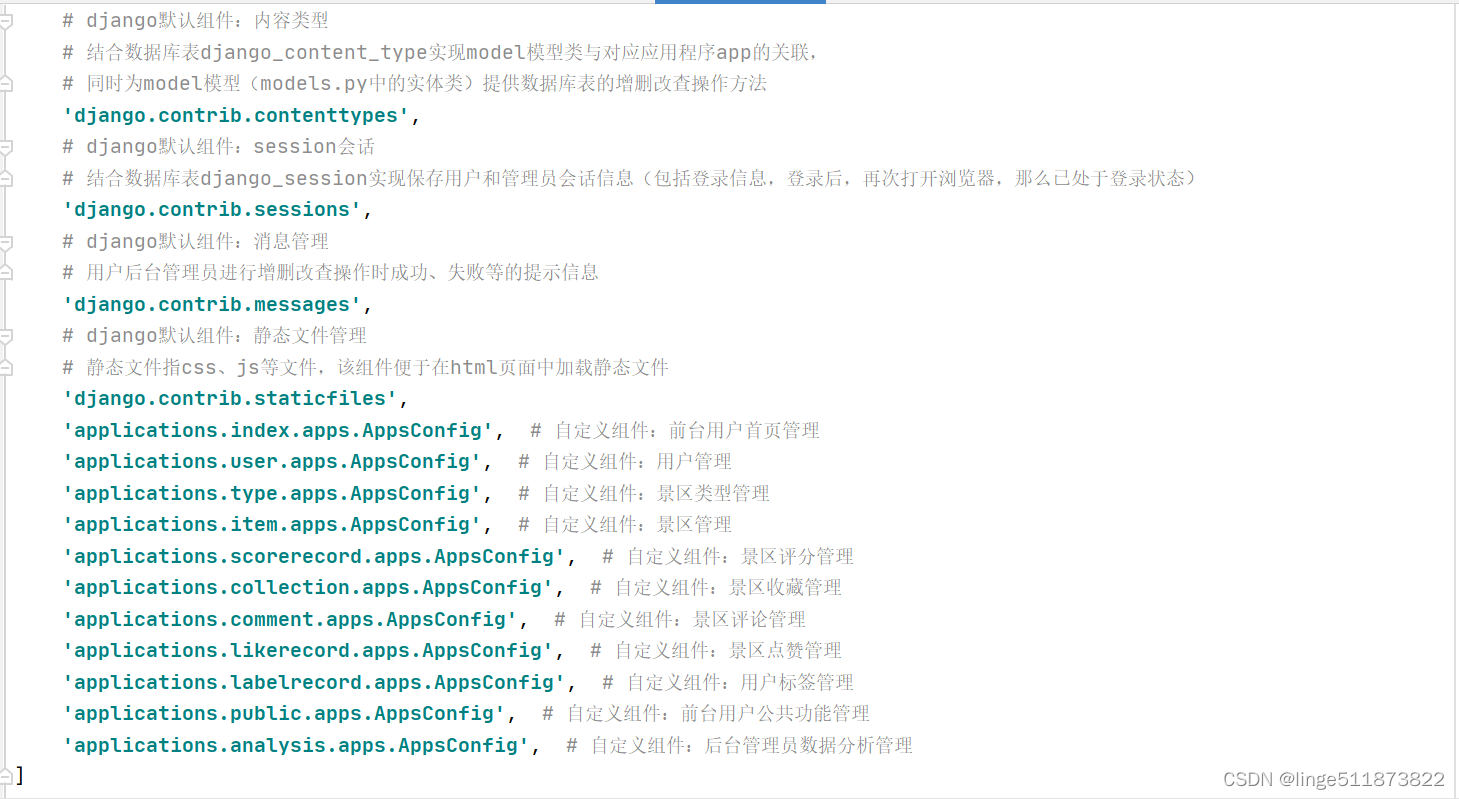The height and width of the screenshot is (799, 1459).
Task: Collapse fold marker beside '静态文件管理' comment
Action: pyautogui.click(x=5, y=336)
